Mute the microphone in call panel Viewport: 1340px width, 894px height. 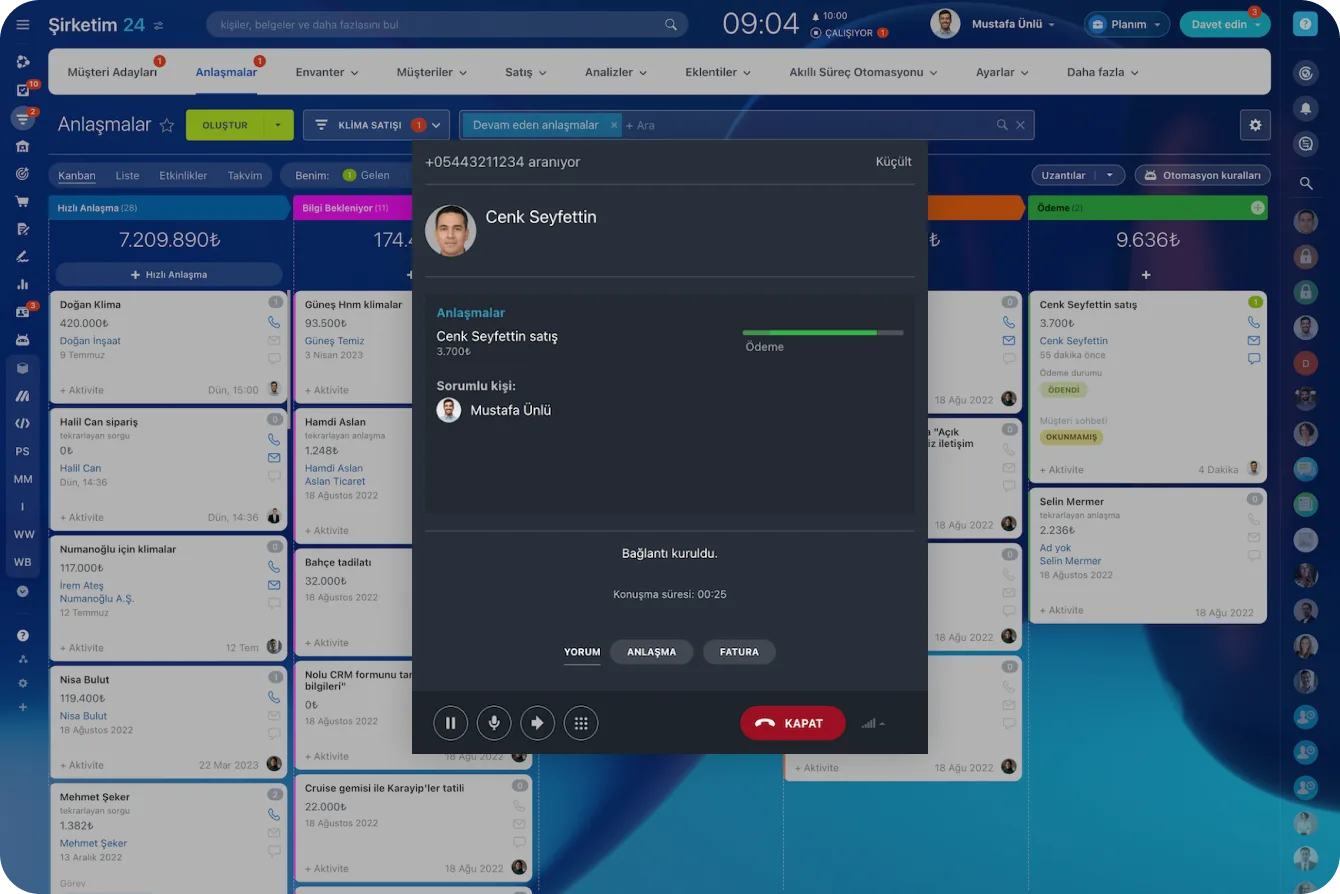pos(494,723)
